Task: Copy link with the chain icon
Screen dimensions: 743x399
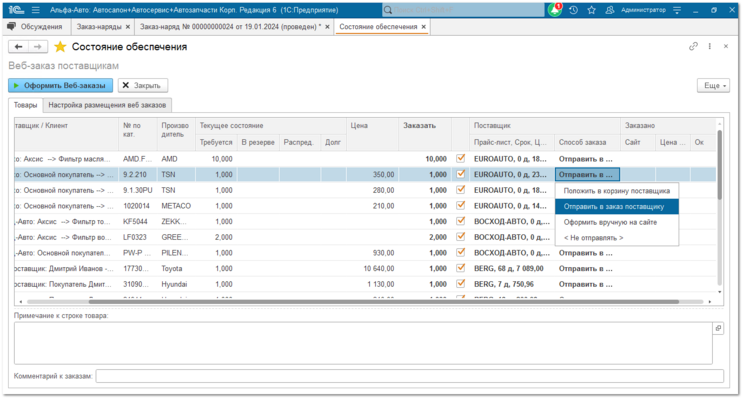Action: pyautogui.click(x=693, y=46)
